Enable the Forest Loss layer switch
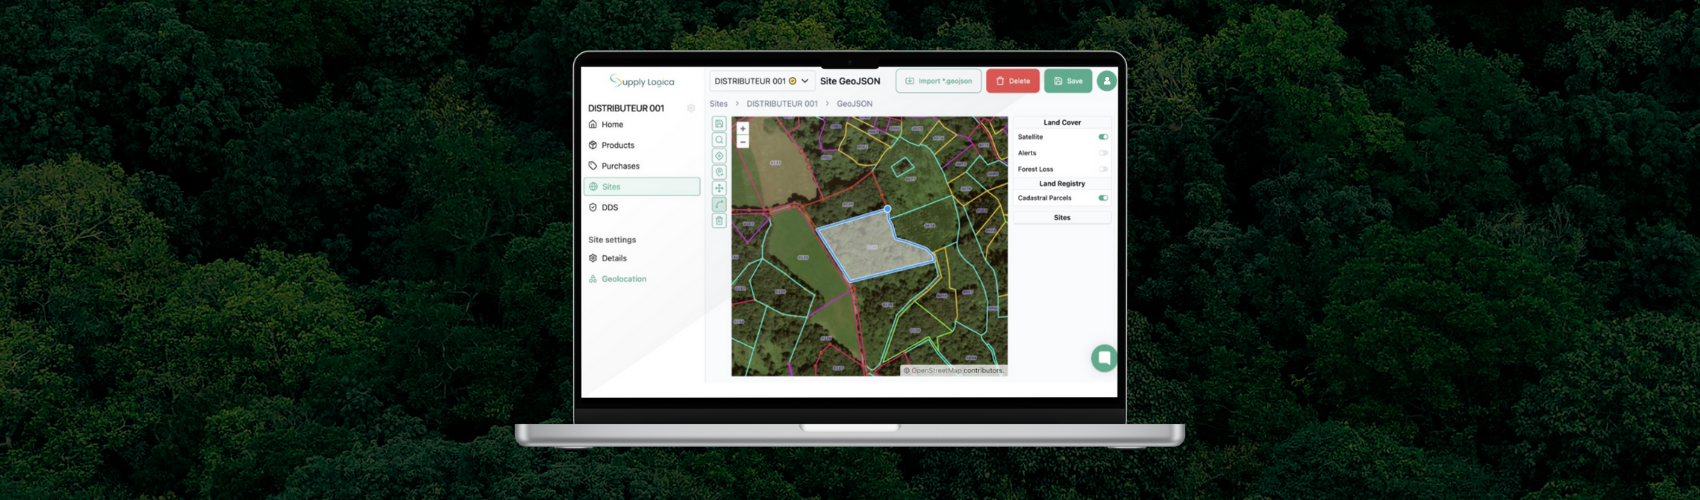This screenshot has height=500, width=1700. (1103, 169)
